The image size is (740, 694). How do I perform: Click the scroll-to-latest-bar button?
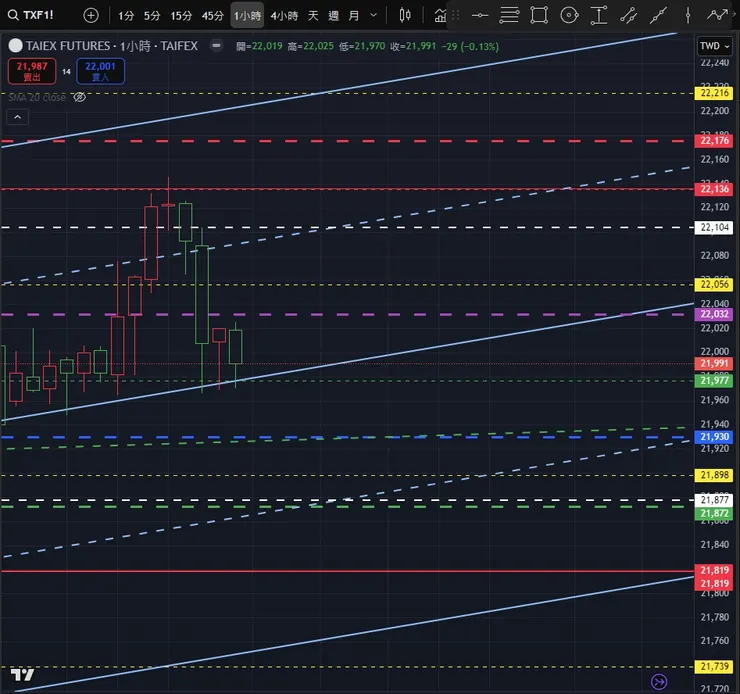(659, 681)
